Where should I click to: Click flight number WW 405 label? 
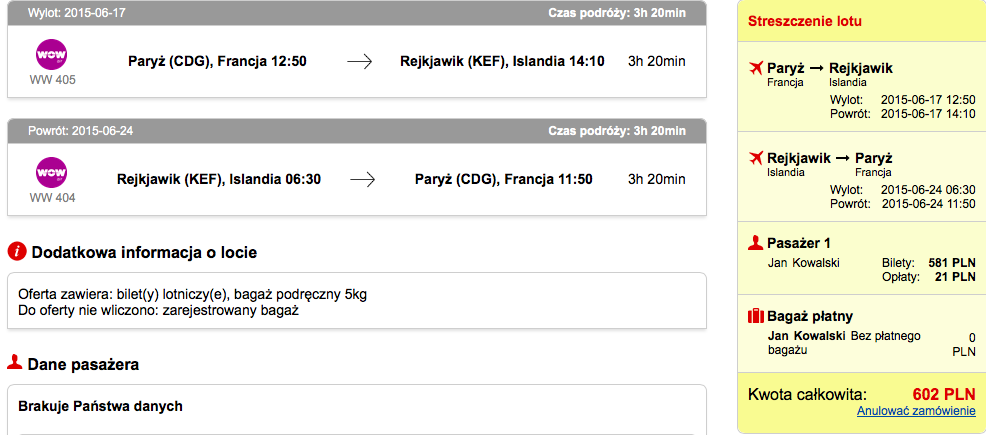(x=52, y=80)
